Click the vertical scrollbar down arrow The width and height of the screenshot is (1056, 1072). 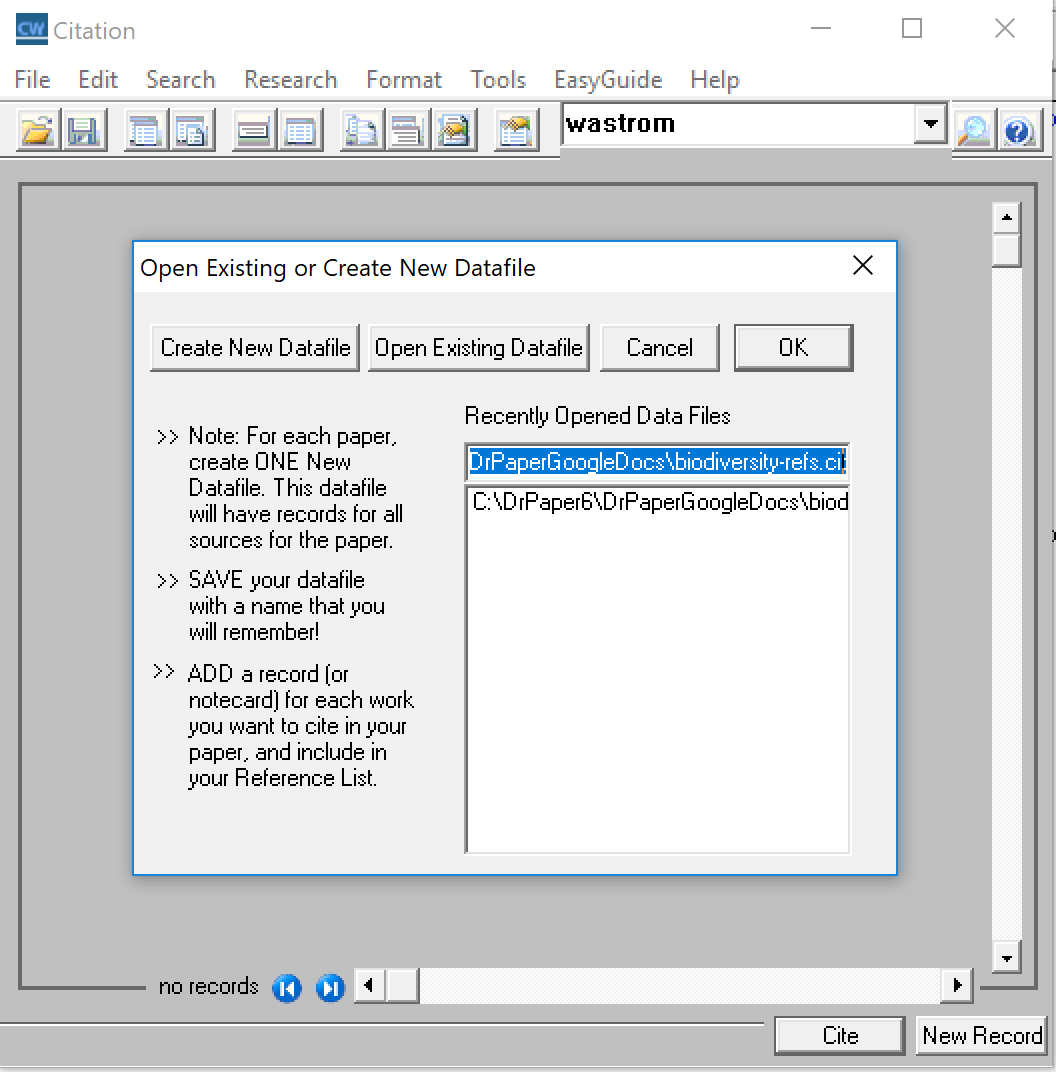point(1006,957)
